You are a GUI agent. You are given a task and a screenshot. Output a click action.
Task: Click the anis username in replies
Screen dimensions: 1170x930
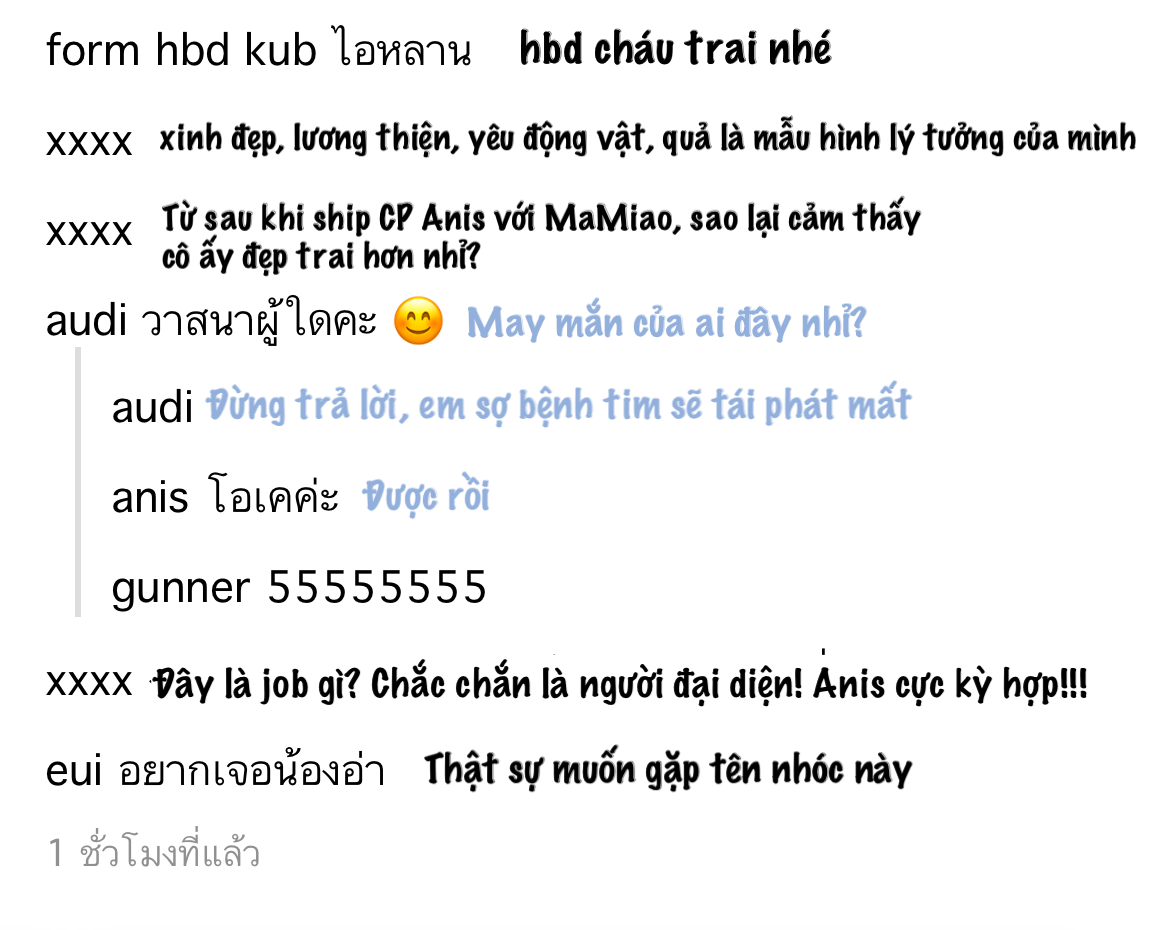click(150, 499)
